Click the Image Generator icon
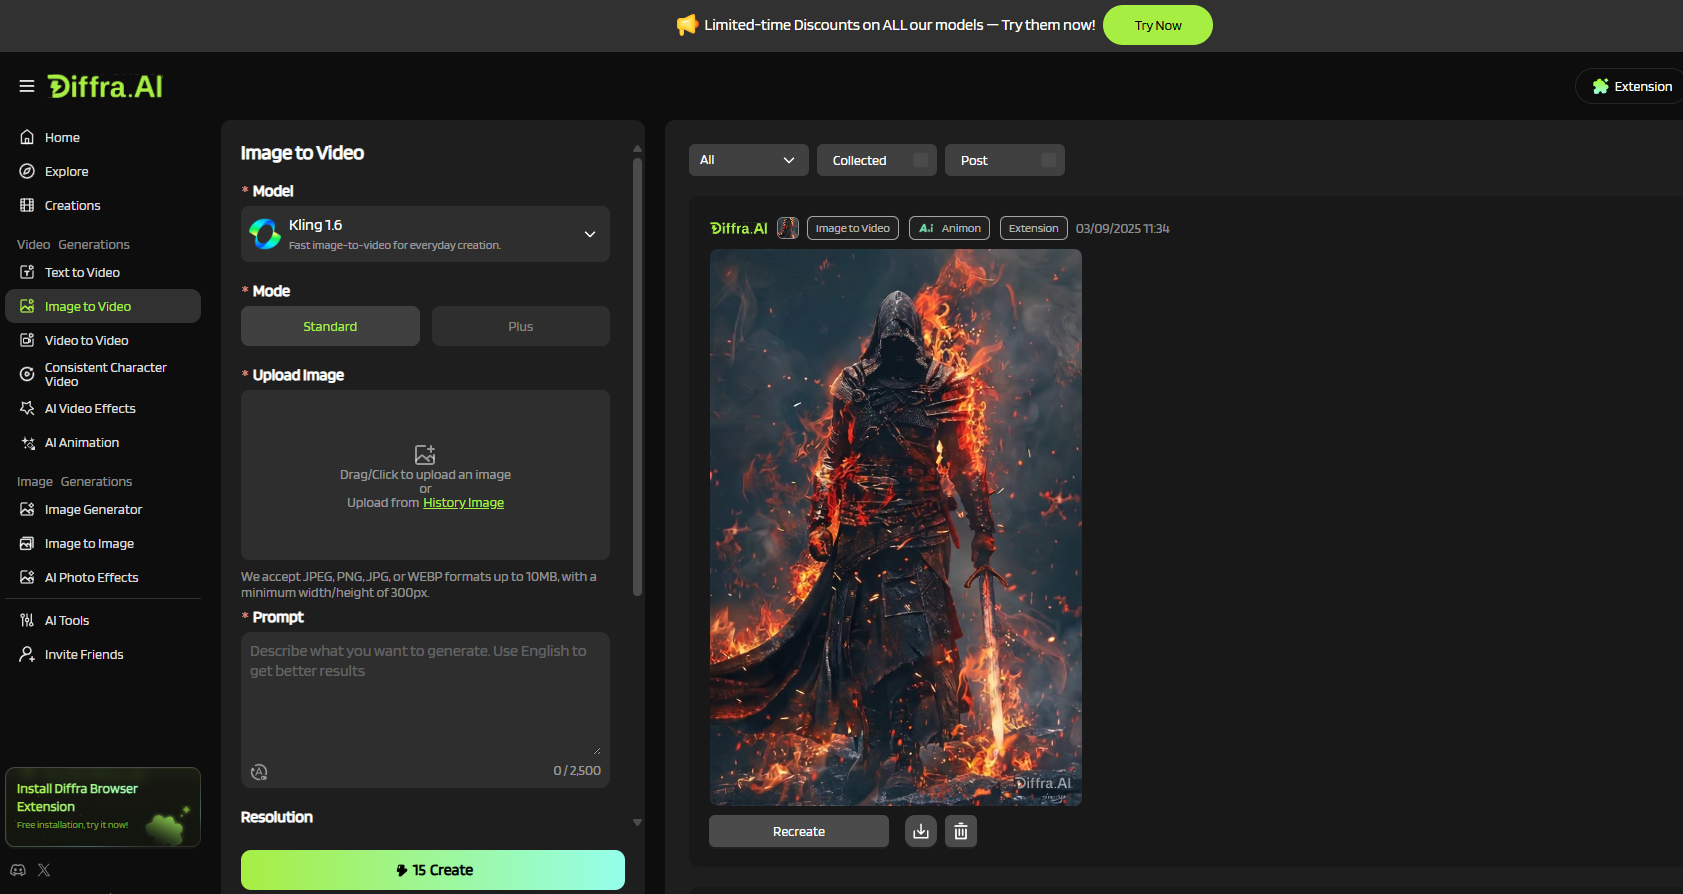Viewport: 1683px width, 894px height. tap(27, 509)
